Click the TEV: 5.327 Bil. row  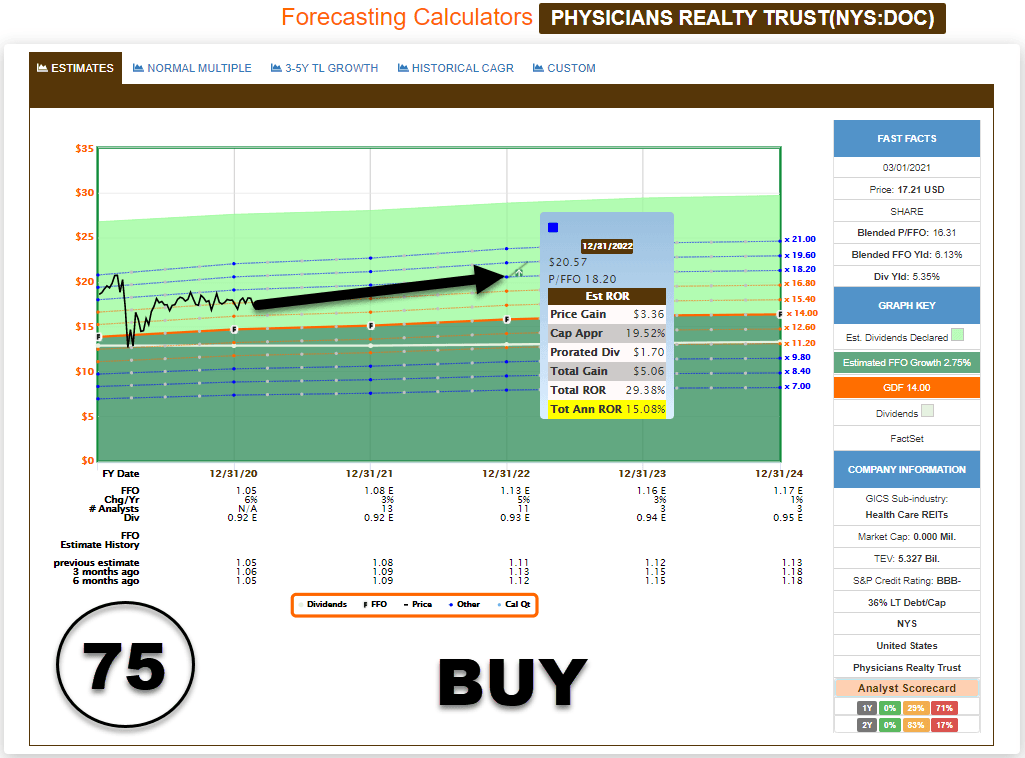coord(907,559)
